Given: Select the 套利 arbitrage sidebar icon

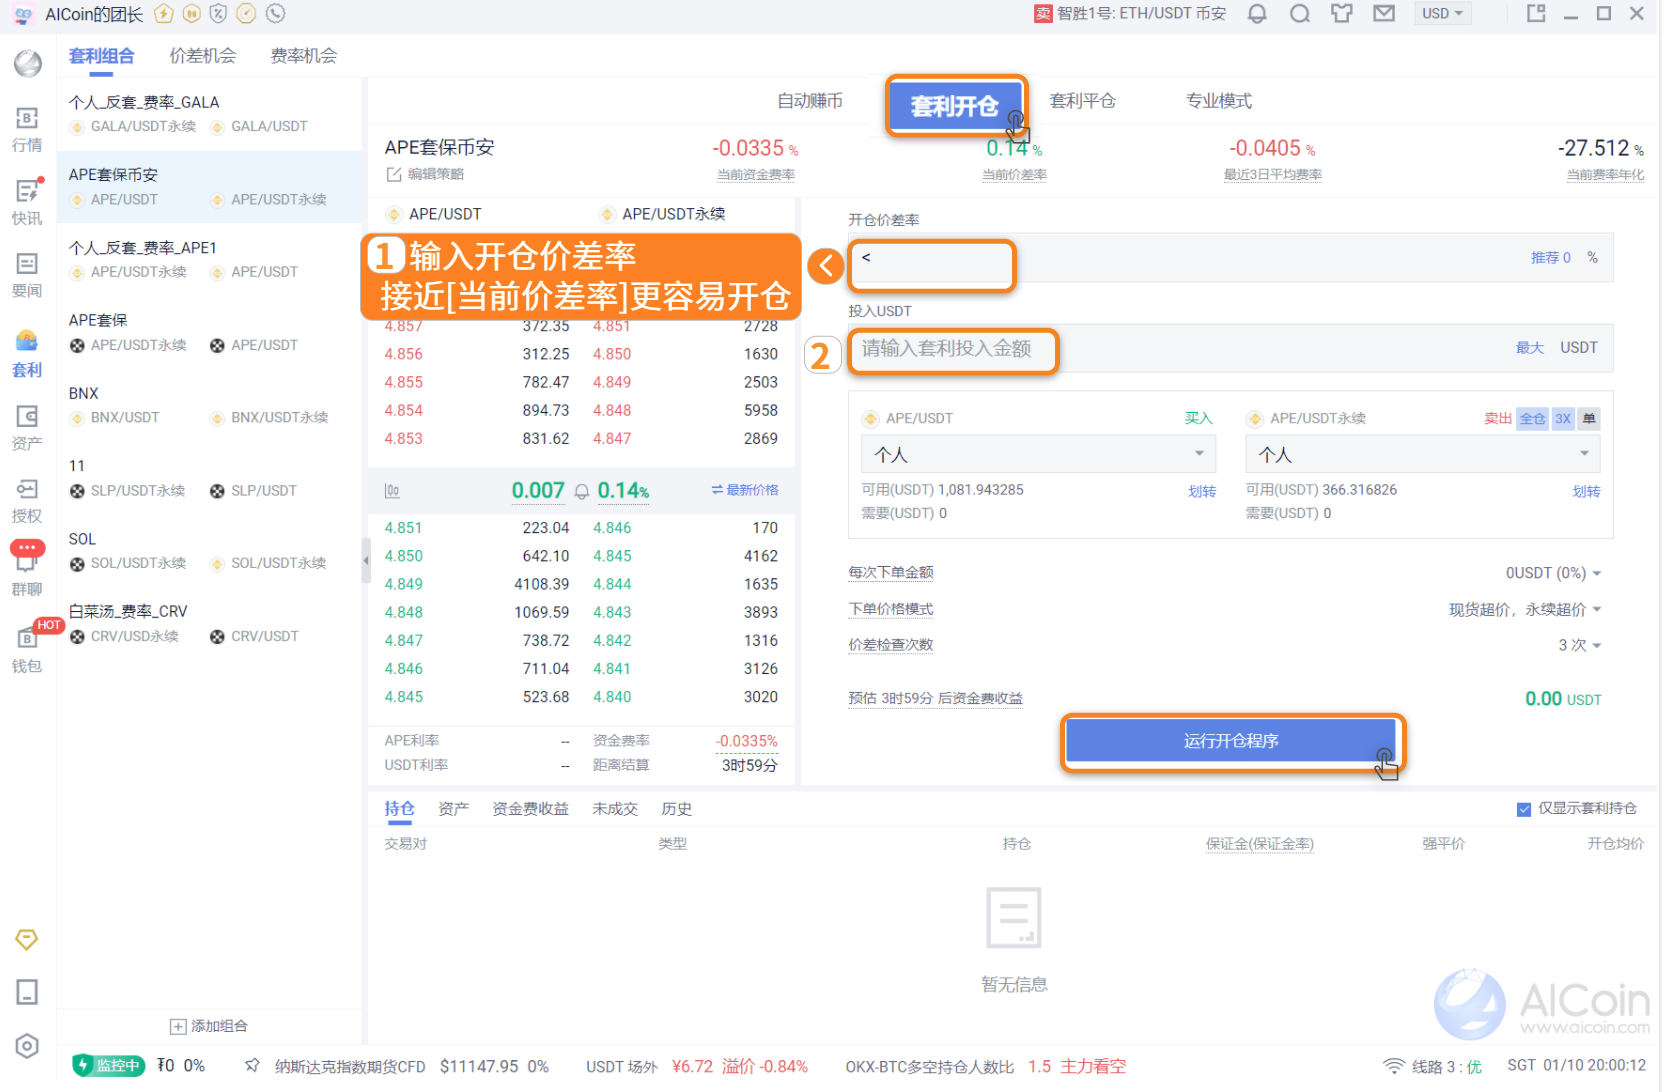Looking at the screenshot, I should pos(27,354).
